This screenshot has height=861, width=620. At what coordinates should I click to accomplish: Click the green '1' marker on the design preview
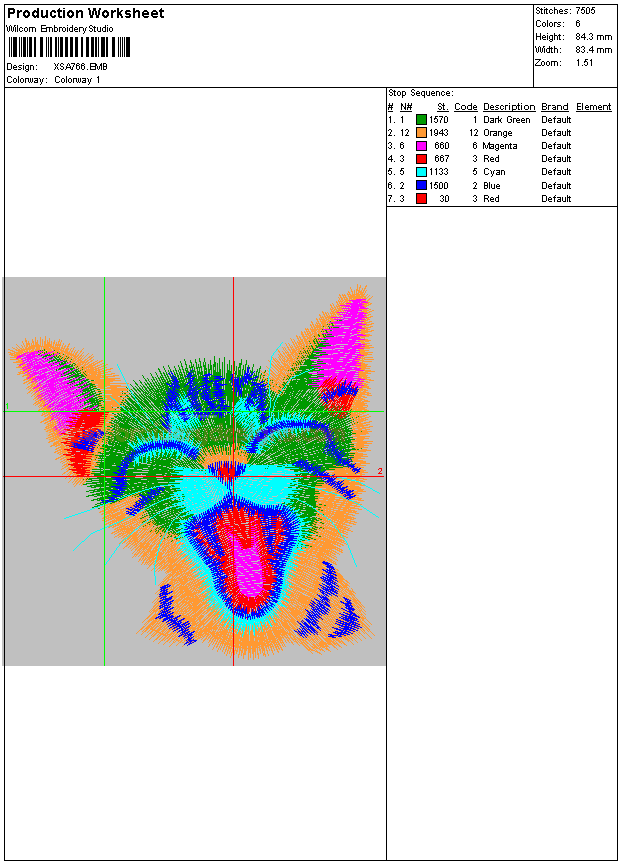tap(7, 406)
